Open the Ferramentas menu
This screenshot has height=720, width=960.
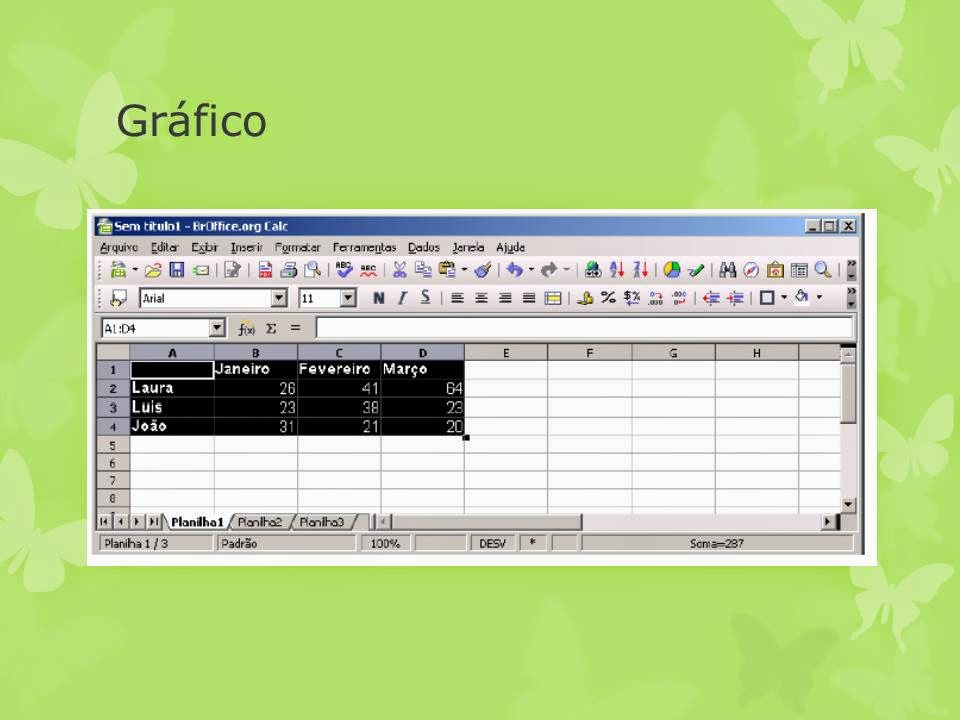(x=364, y=247)
